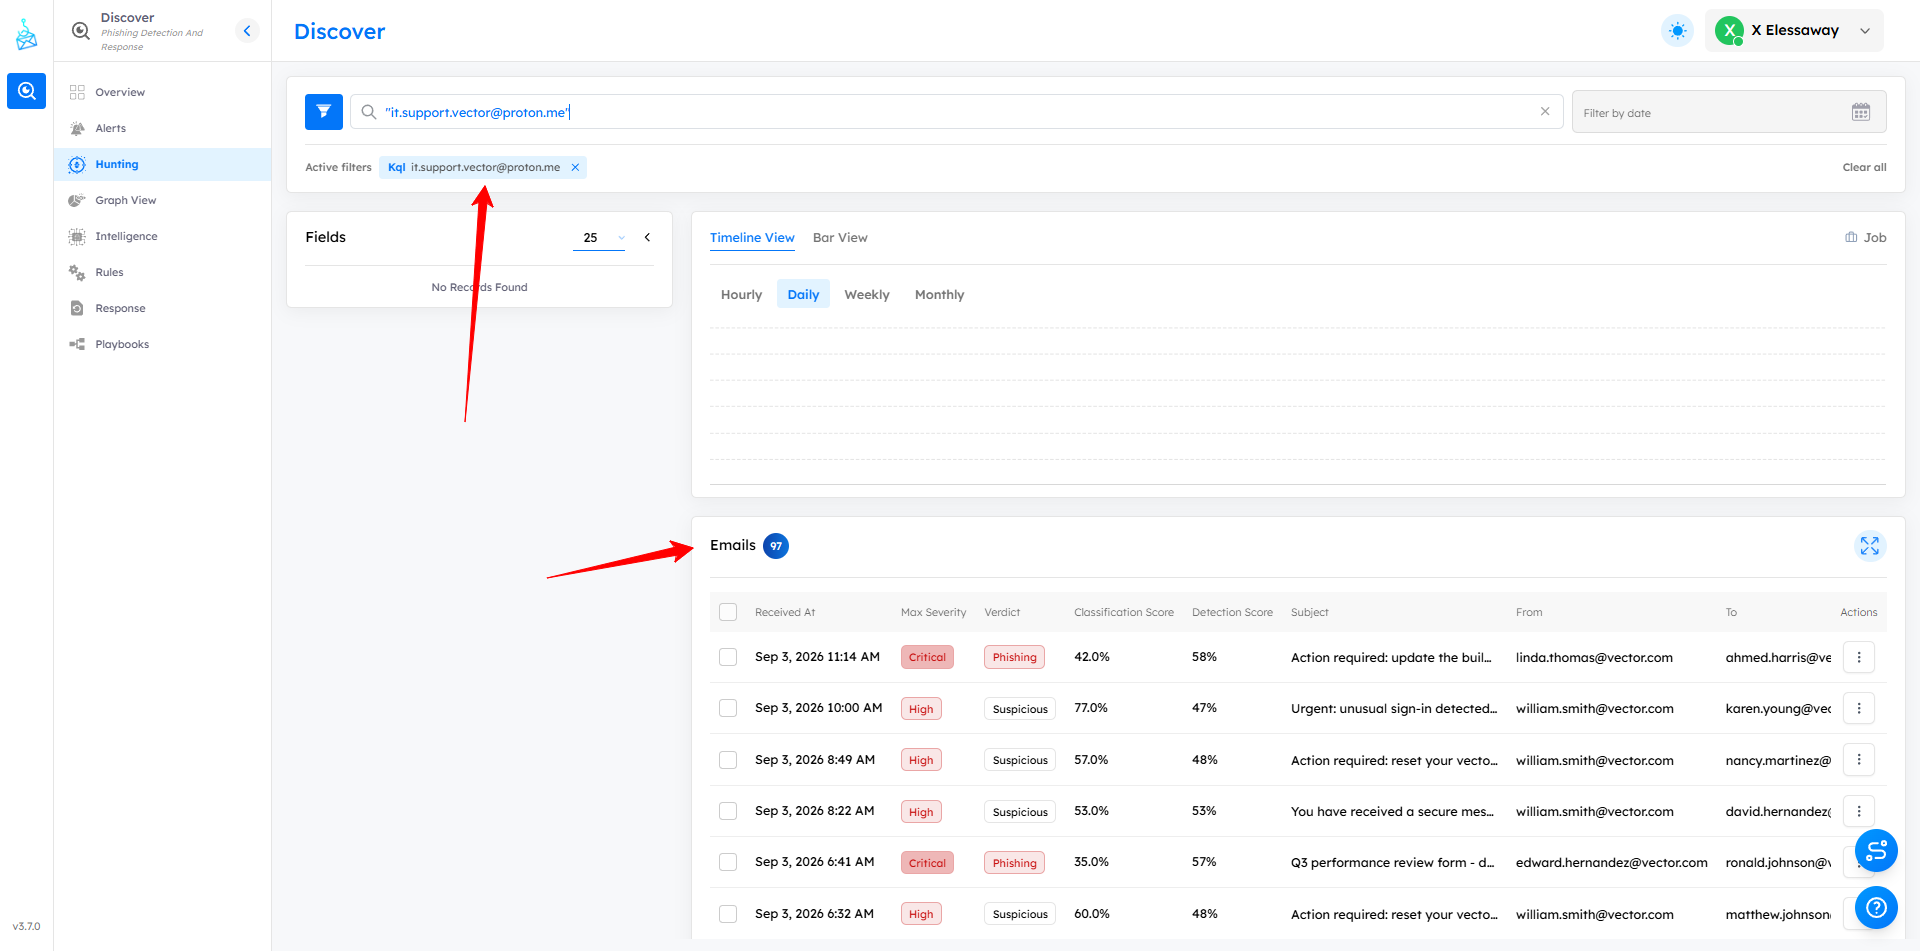Switch to Bar View tab

[840, 238]
